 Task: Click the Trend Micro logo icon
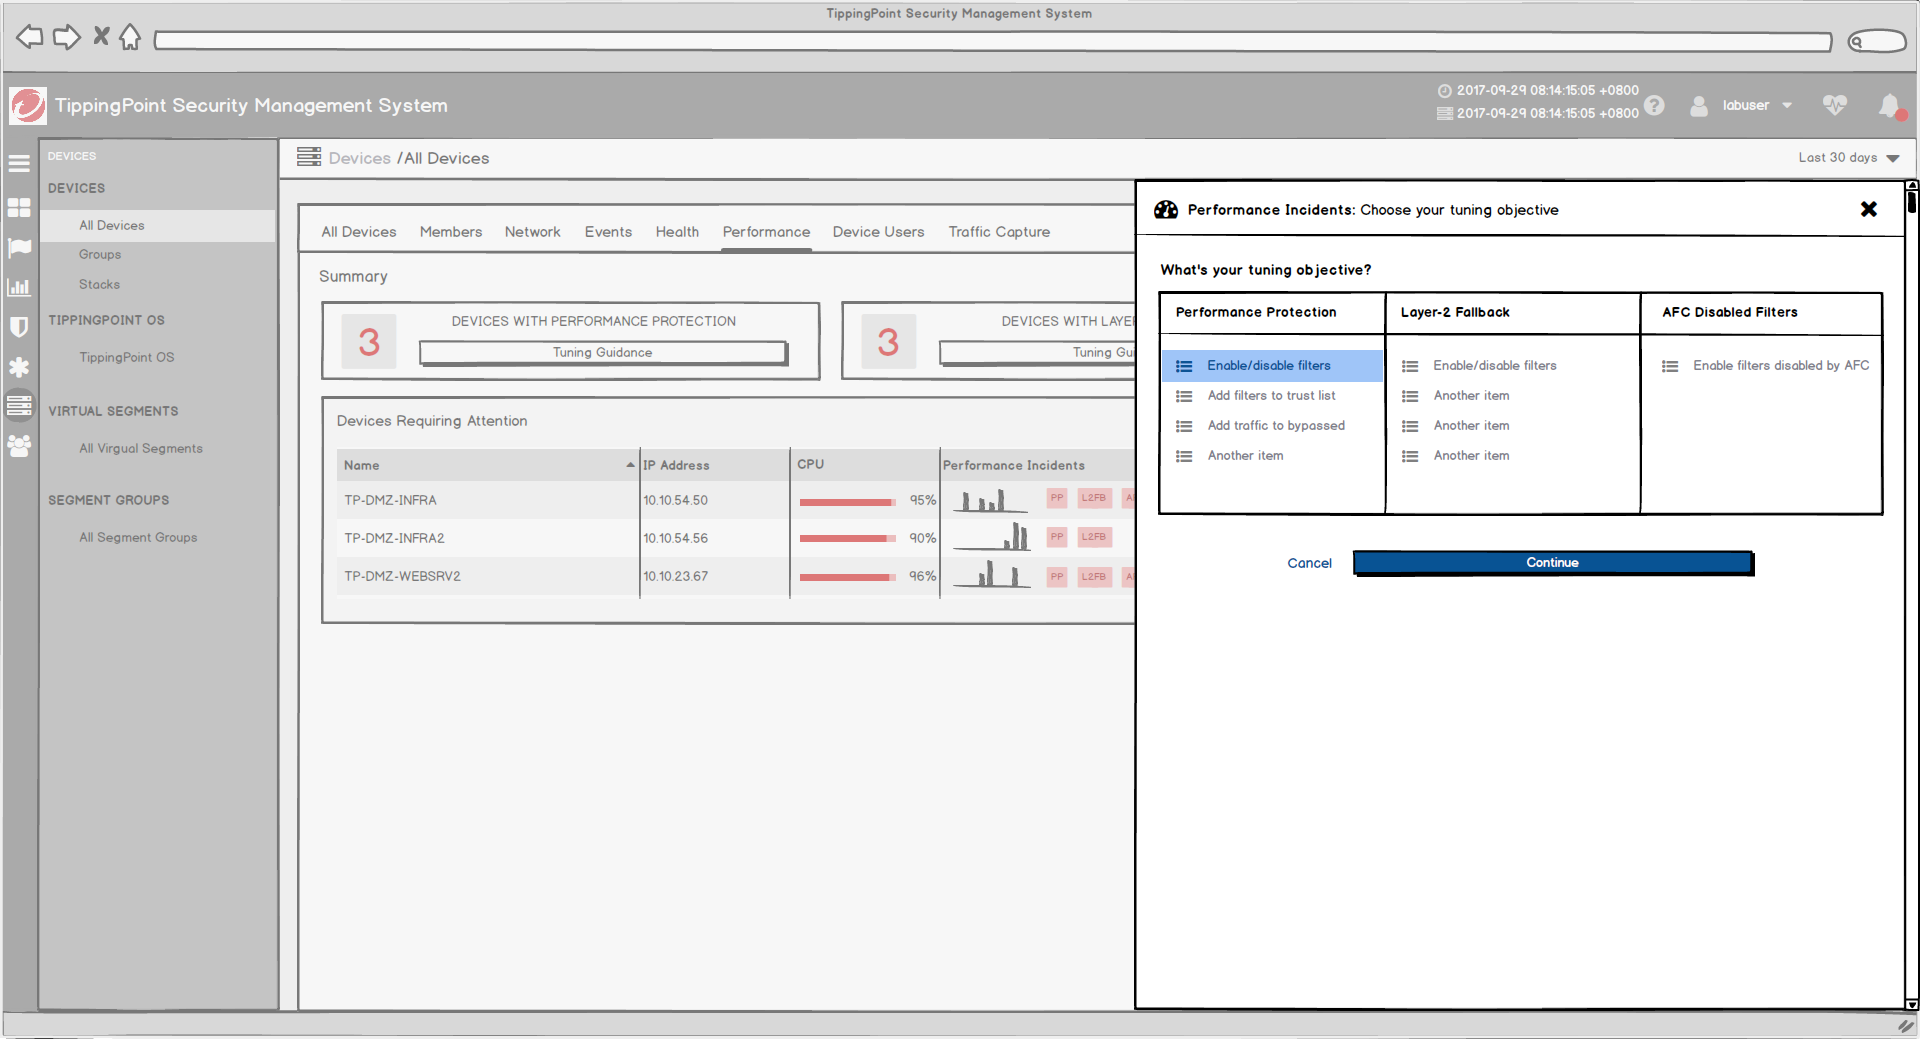click(28, 105)
